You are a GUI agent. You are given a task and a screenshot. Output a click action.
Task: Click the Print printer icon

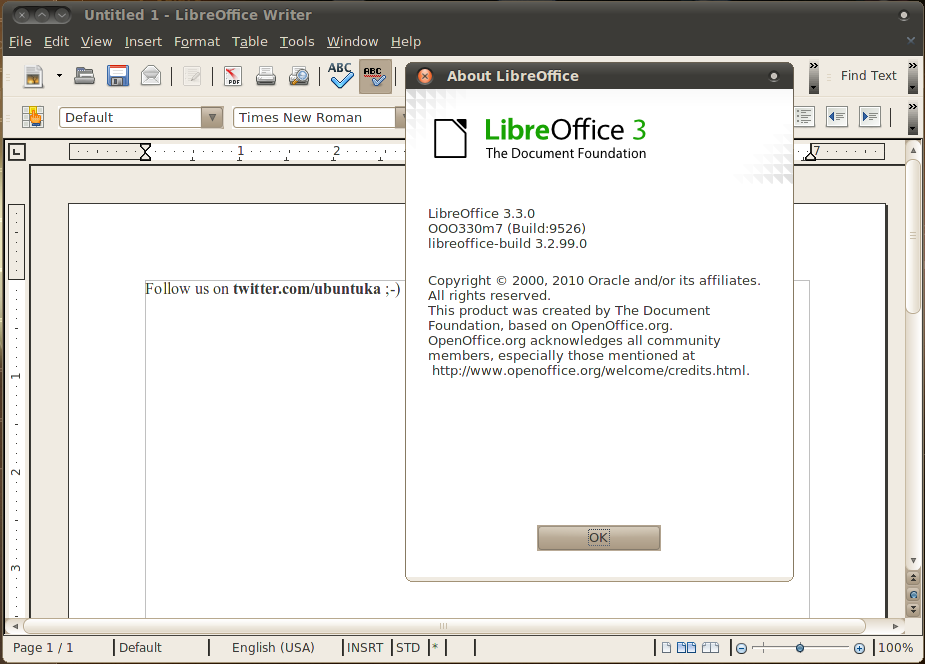tap(266, 76)
